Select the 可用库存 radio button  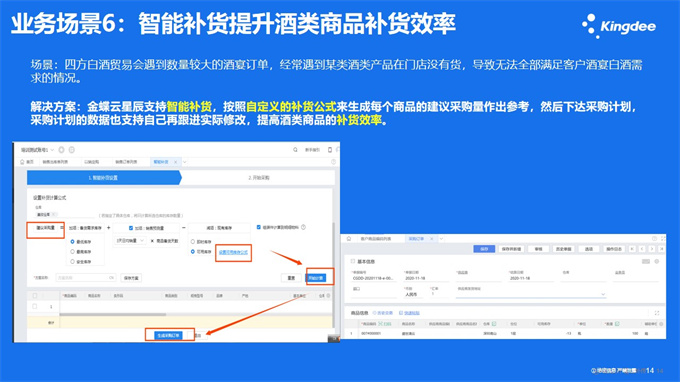(x=193, y=251)
